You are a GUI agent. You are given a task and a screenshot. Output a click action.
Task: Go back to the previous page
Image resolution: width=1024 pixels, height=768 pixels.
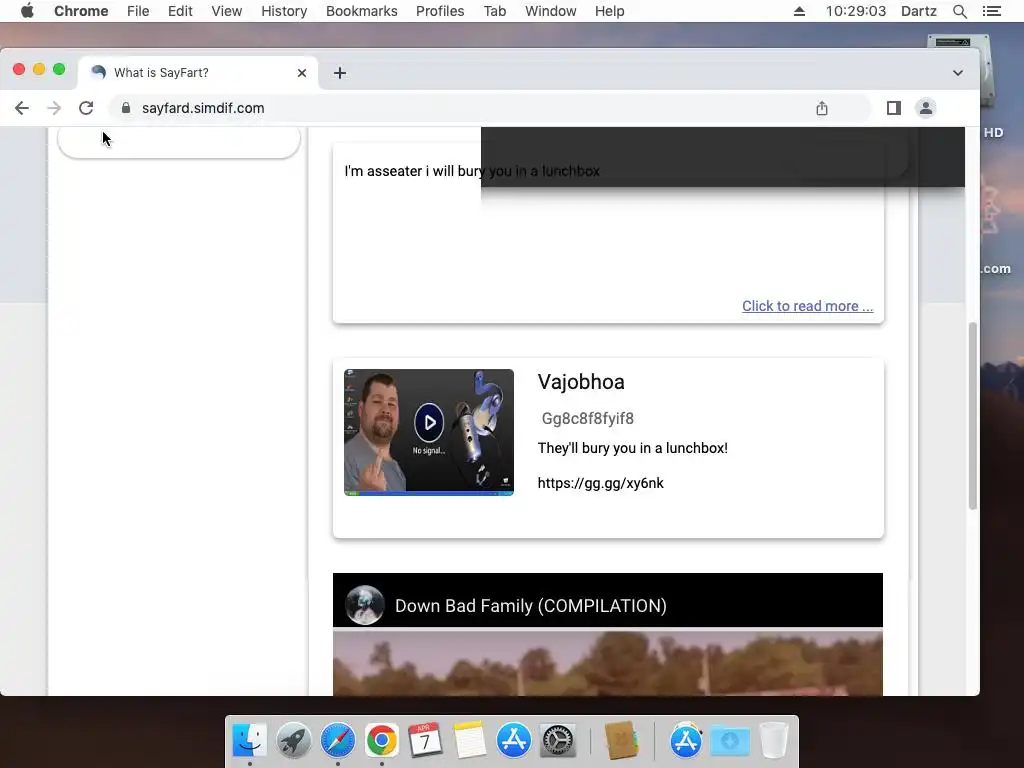point(22,108)
